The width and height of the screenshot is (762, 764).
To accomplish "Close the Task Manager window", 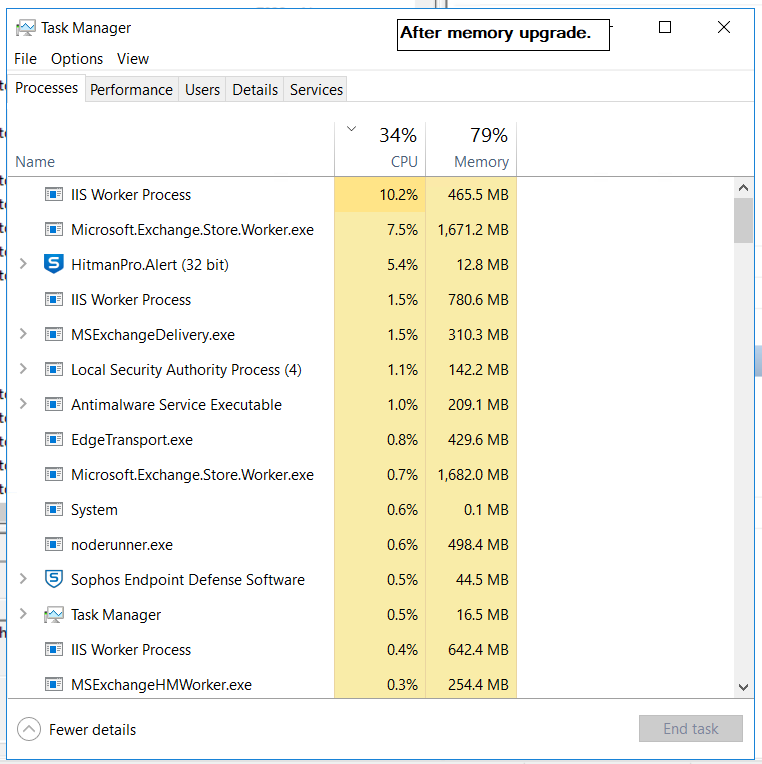I will tap(724, 27).
